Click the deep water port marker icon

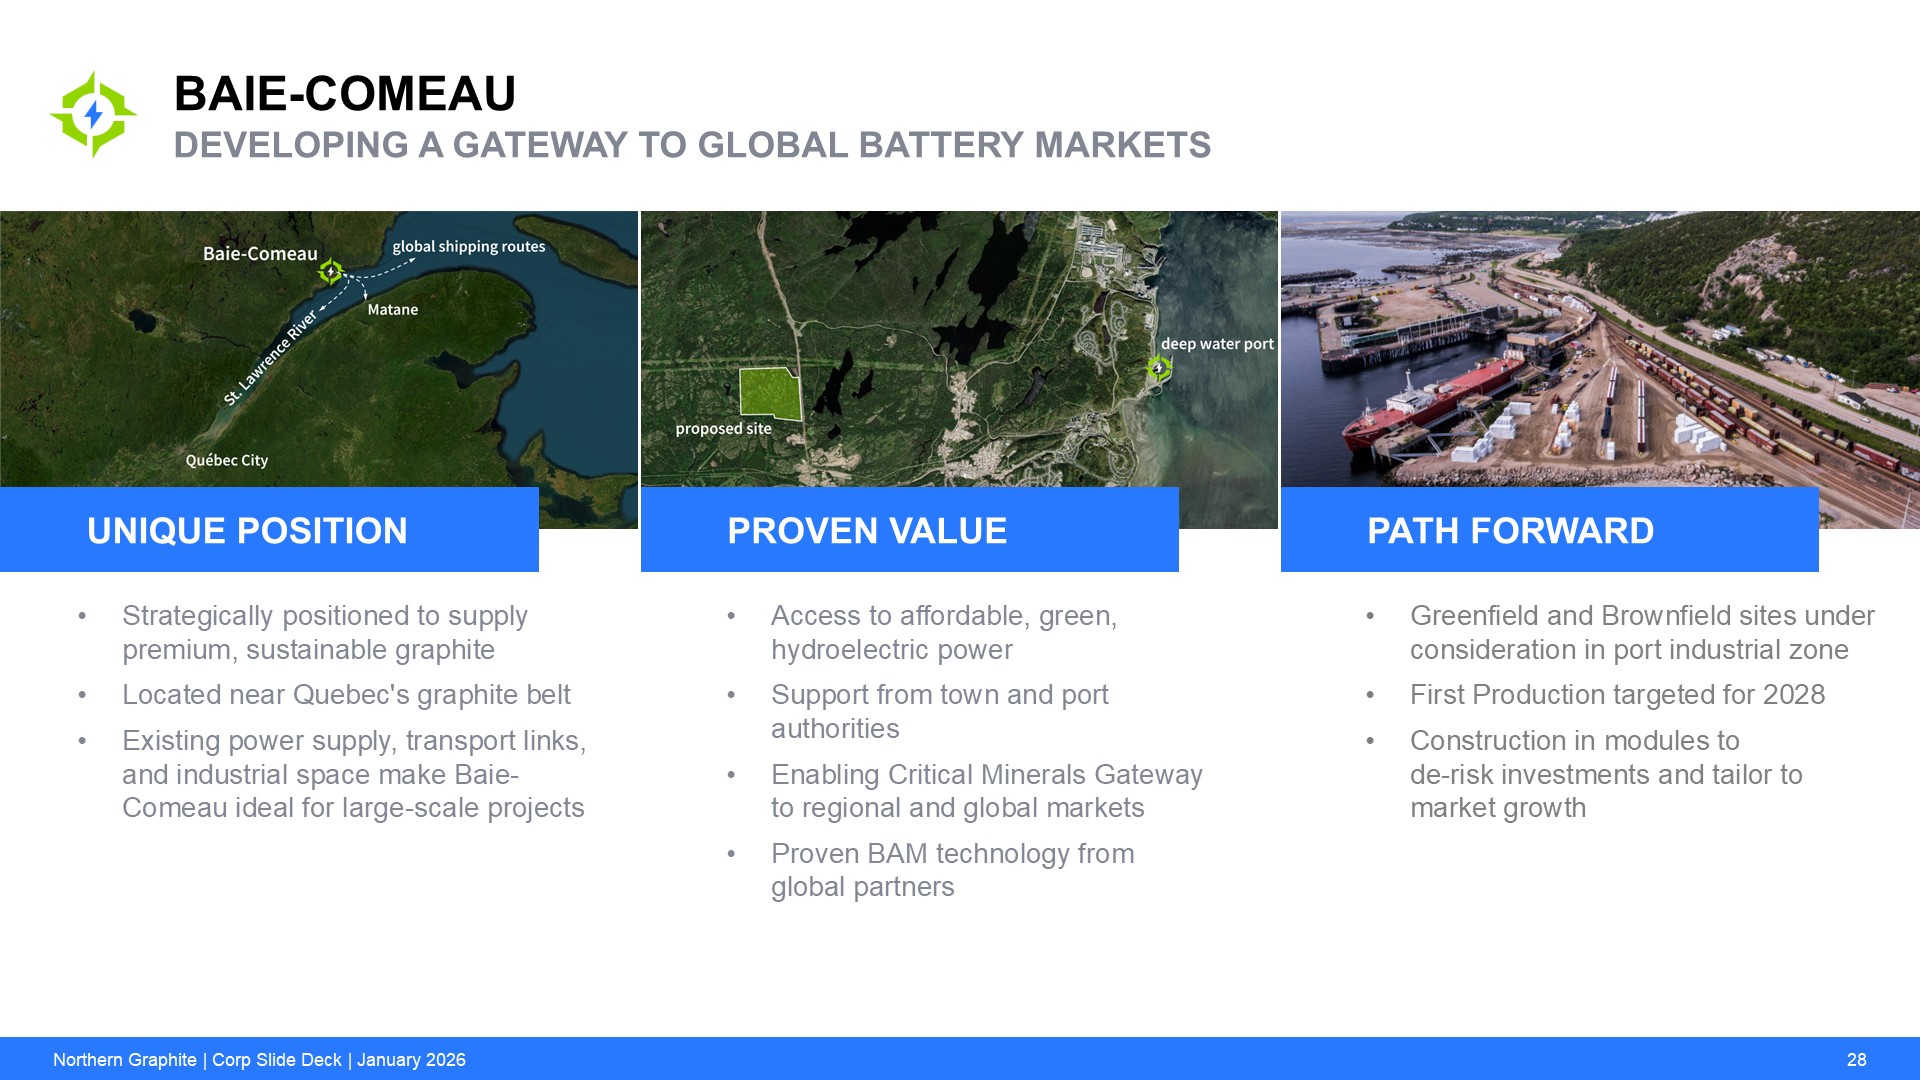(x=1158, y=368)
